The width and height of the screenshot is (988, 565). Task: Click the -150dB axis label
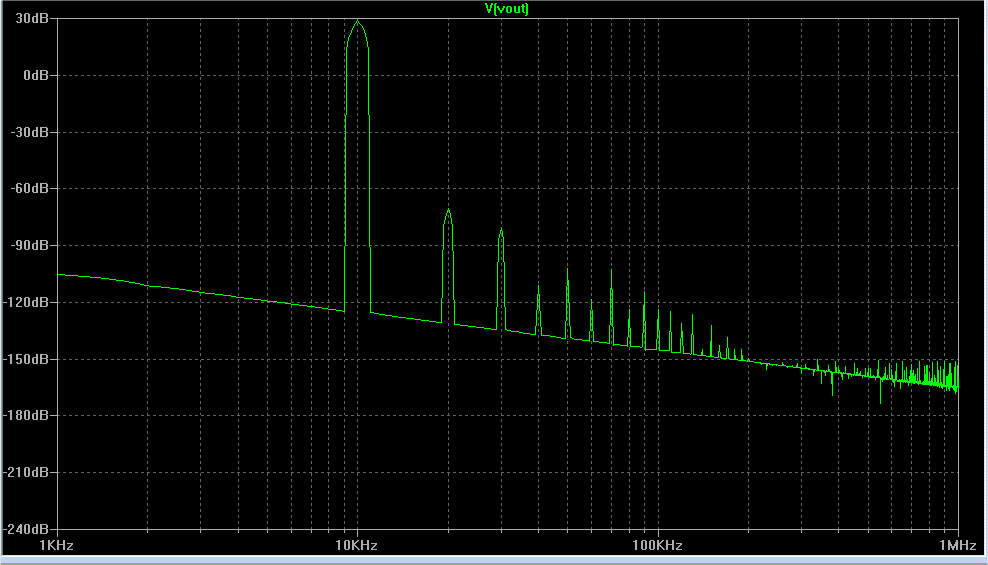[x=26, y=359]
